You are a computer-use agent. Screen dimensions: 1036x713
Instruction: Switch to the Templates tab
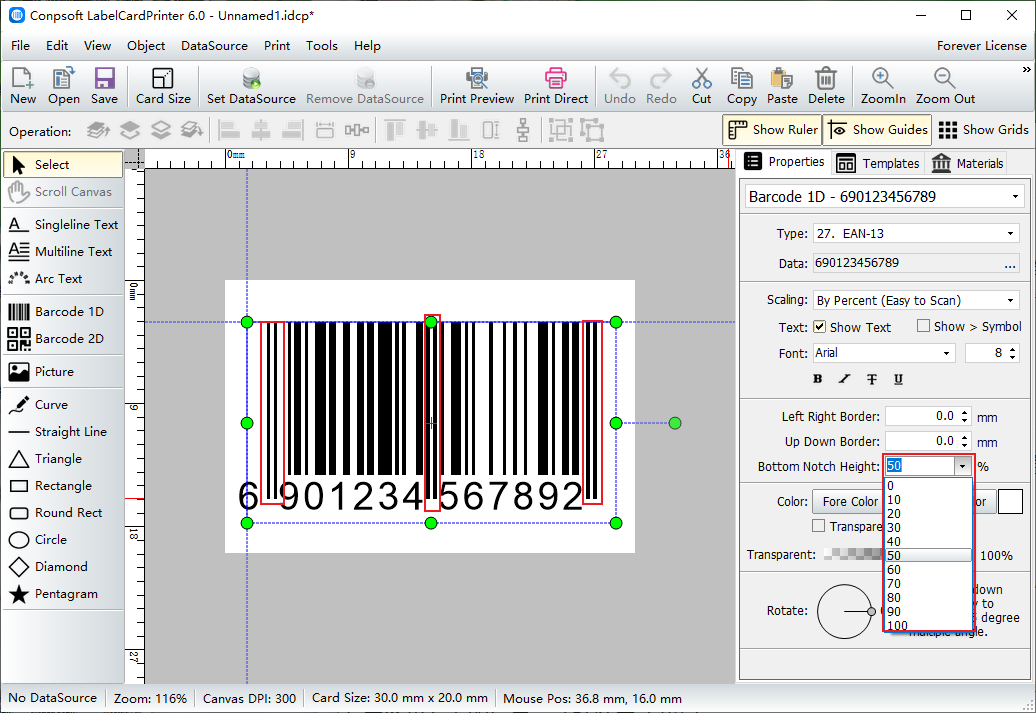pyautogui.click(x=877, y=163)
